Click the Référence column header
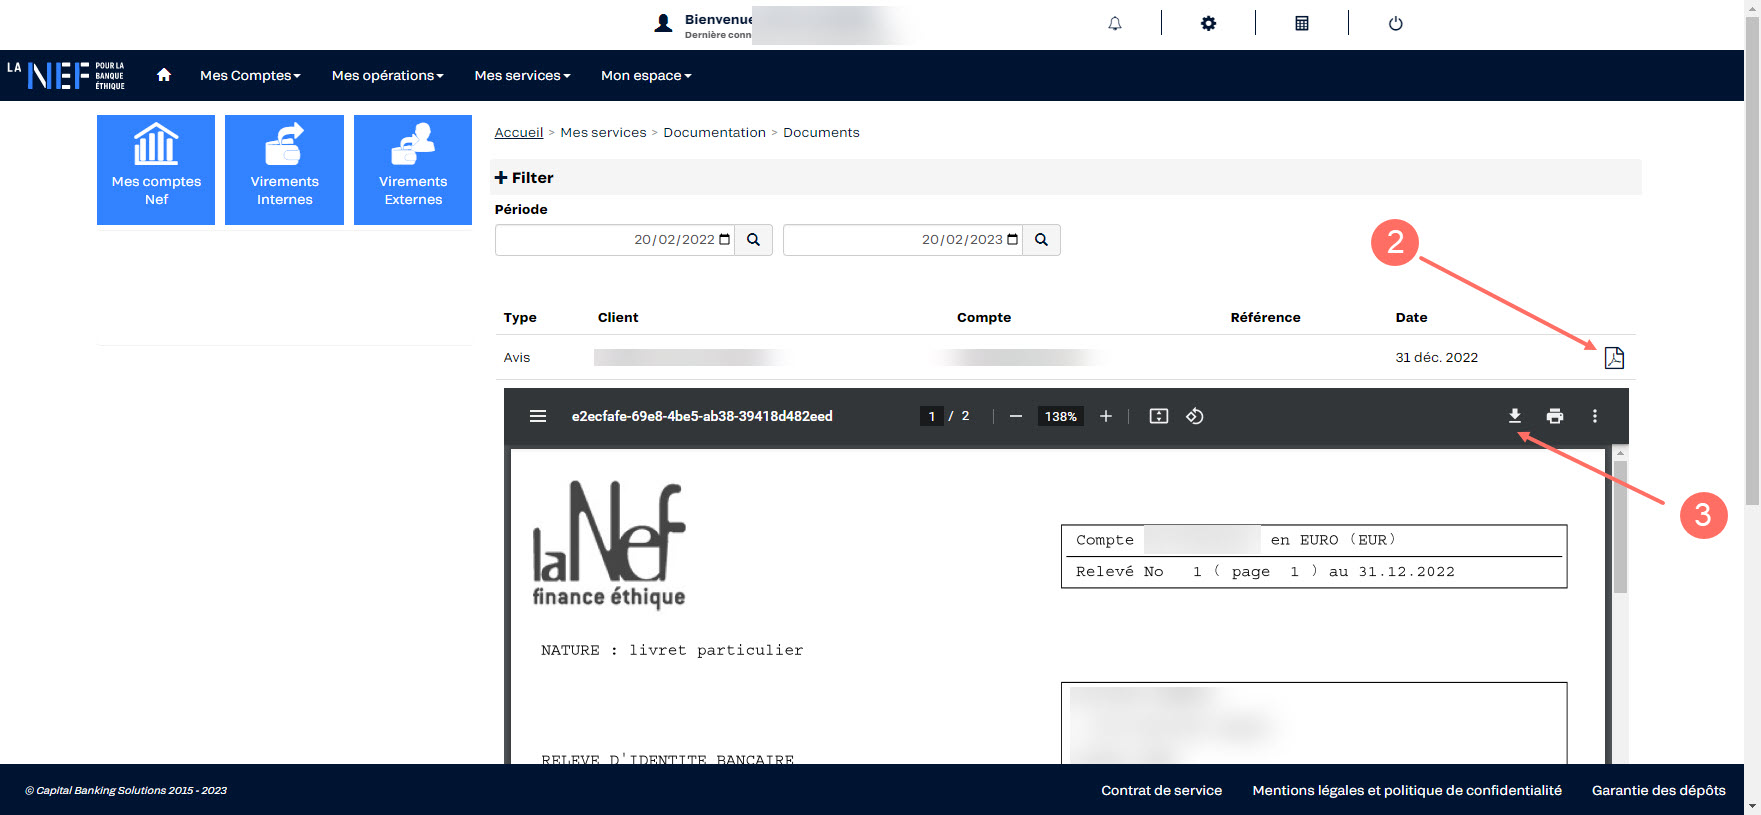Image resolution: width=1761 pixels, height=815 pixels. click(x=1265, y=317)
